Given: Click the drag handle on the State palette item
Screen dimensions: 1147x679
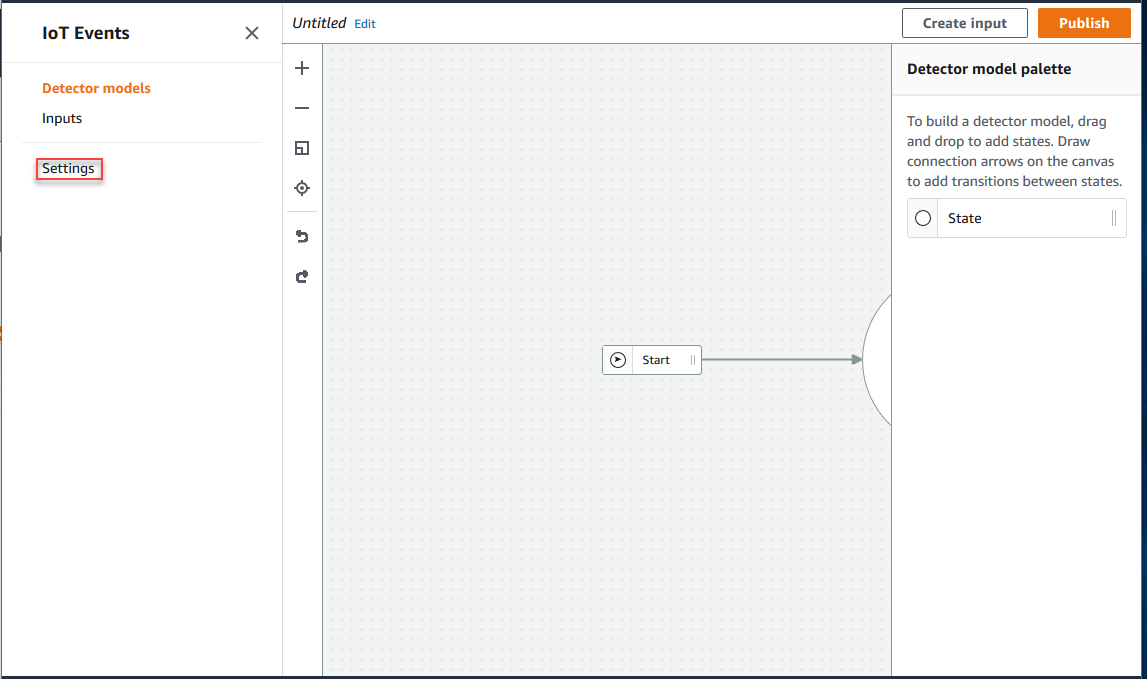Looking at the screenshot, I should (1114, 218).
